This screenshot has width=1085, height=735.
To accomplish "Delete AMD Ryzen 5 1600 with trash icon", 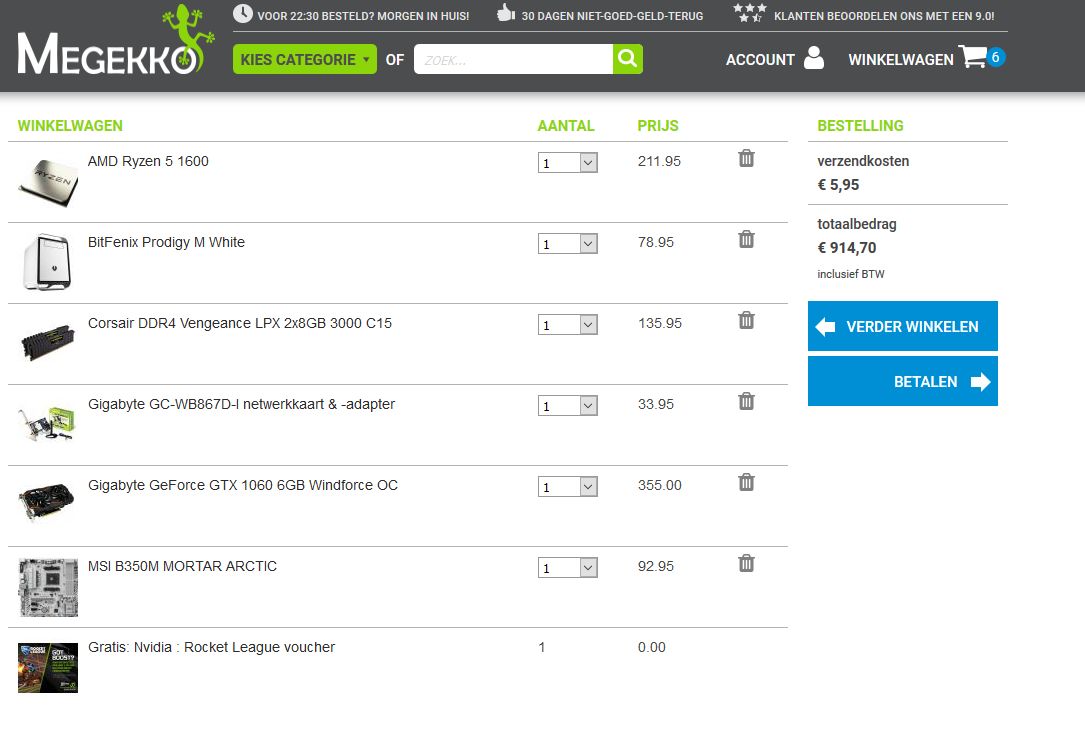I will [x=746, y=158].
